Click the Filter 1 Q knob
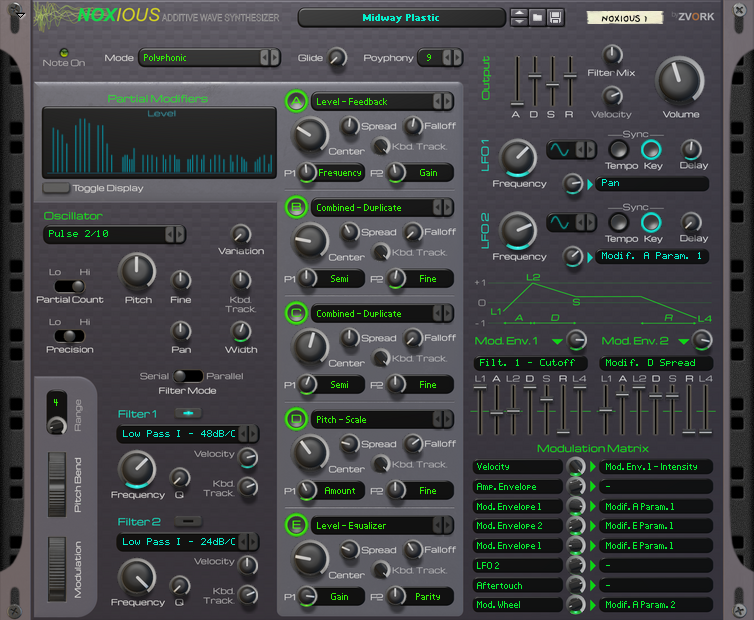The width and height of the screenshot is (754, 620). pyautogui.click(x=180, y=478)
